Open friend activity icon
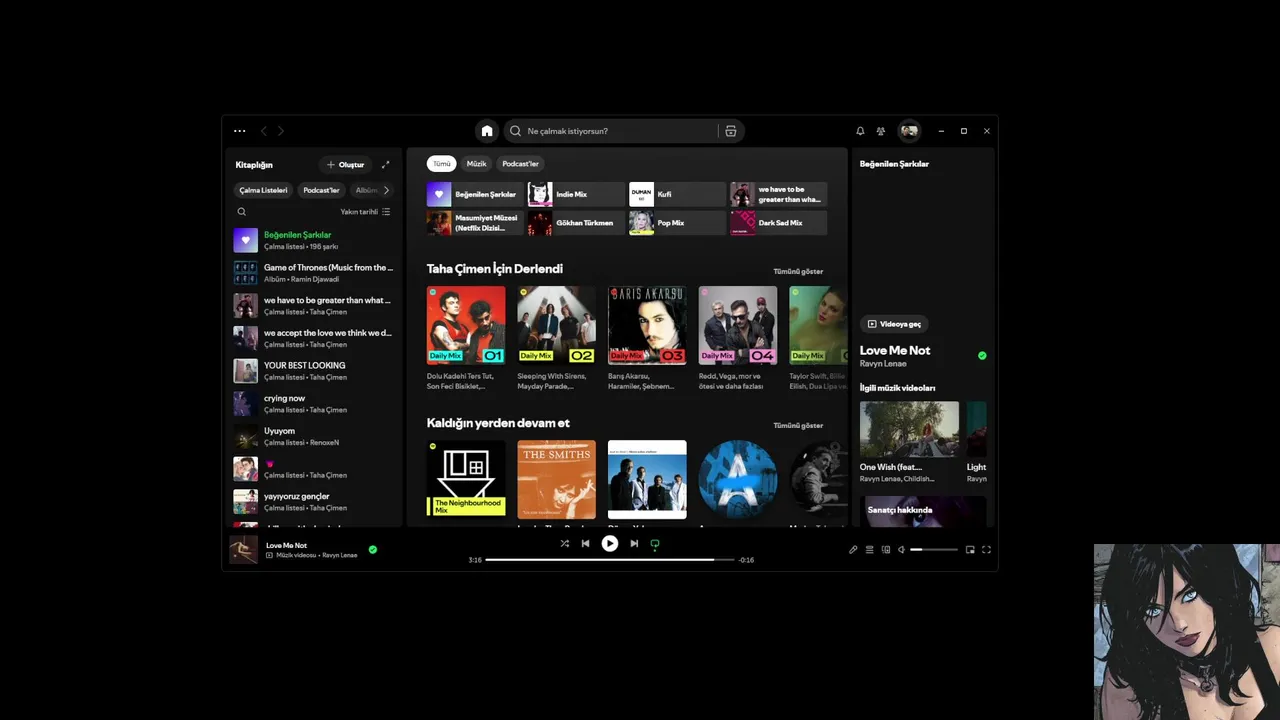The width and height of the screenshot is (1280, 720). click(881, 131)
